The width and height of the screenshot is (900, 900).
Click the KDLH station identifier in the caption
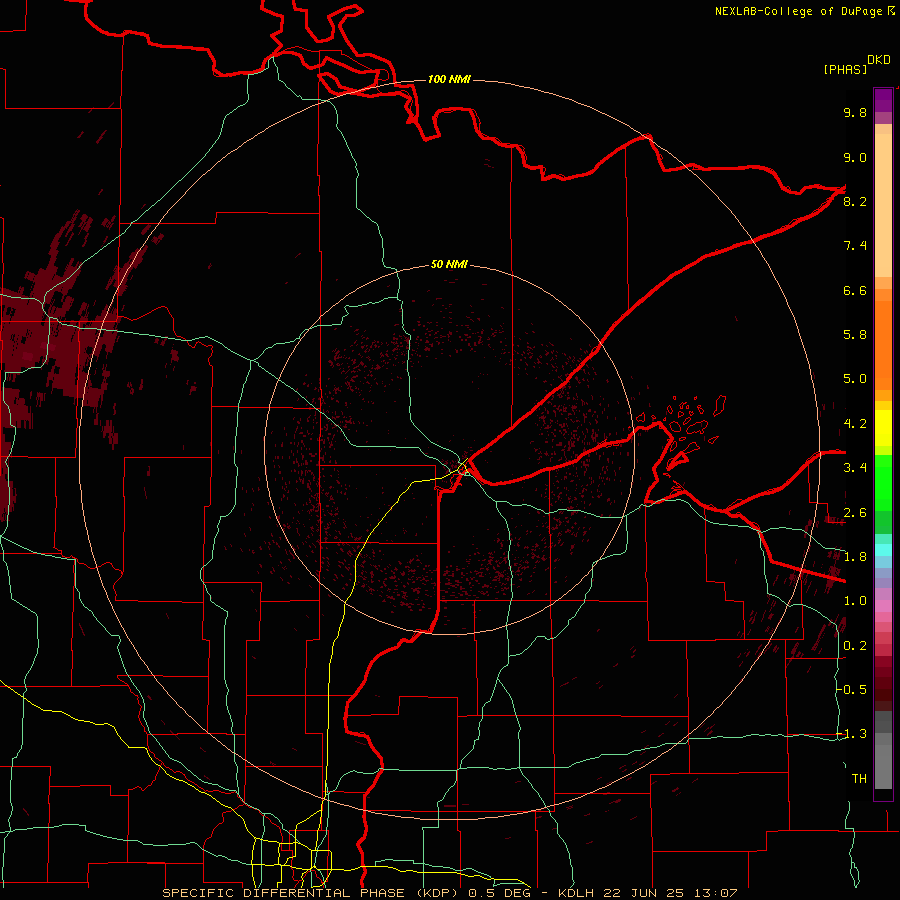point(578,893)
